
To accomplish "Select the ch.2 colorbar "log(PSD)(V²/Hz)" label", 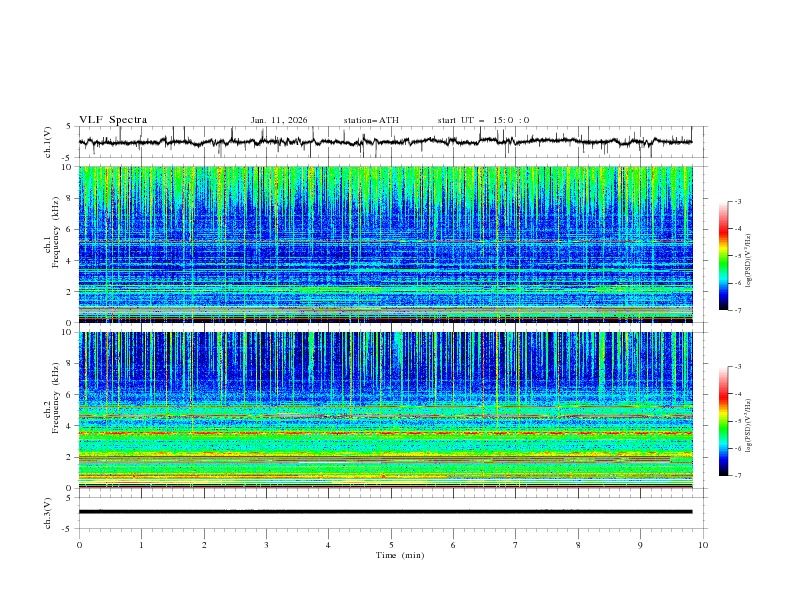I will tap(749, 425).
